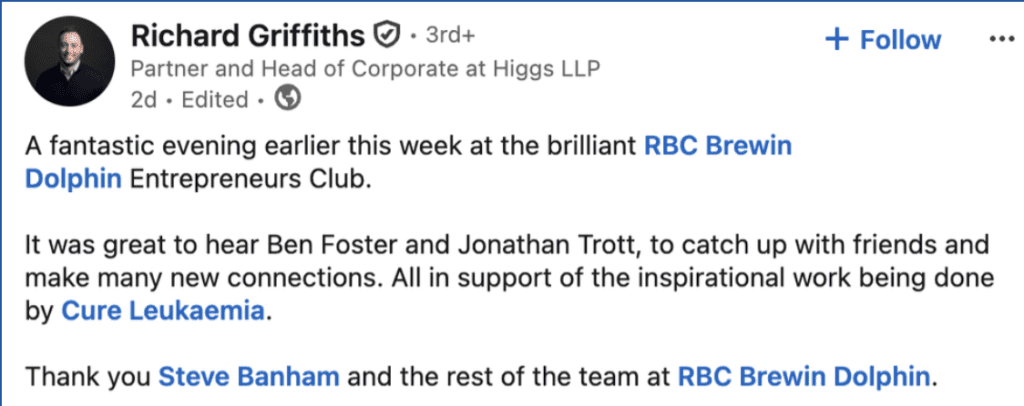Open the Richard Griffiths name link

pos(247,36)
